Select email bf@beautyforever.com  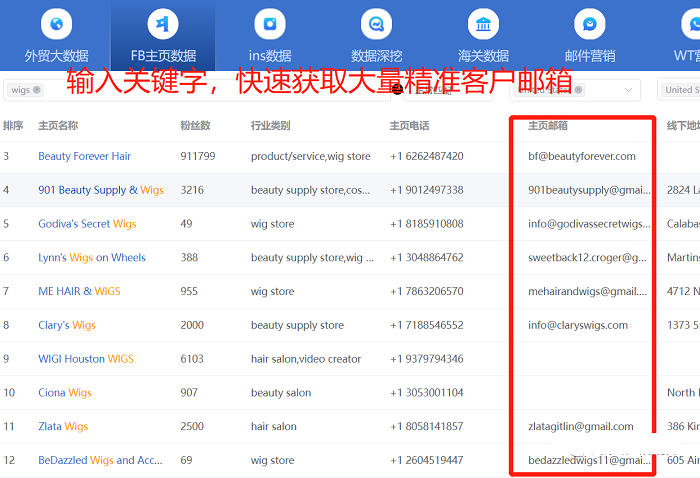tap(582, 156)
